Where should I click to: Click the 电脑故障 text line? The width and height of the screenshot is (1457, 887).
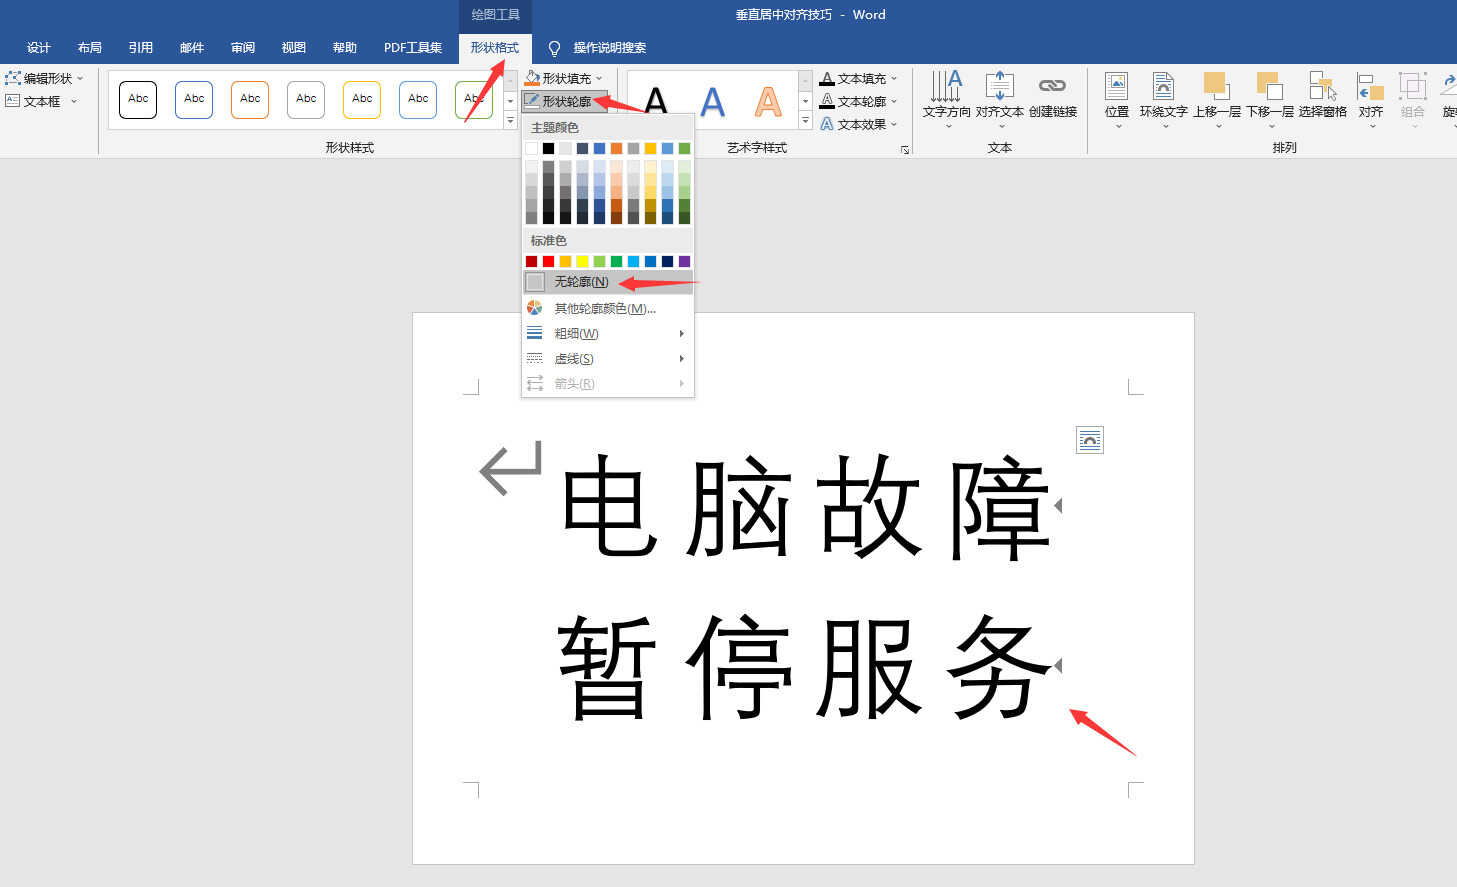[x=805, y=507]
